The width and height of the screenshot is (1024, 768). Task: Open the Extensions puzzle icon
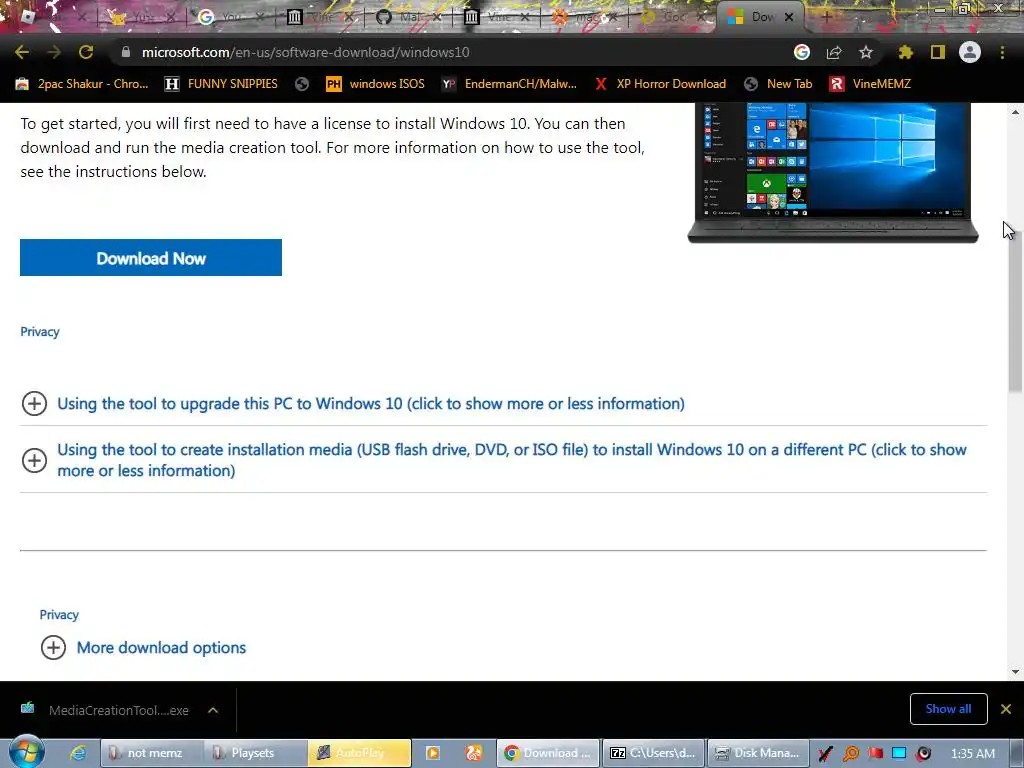(x=905, y=52)
